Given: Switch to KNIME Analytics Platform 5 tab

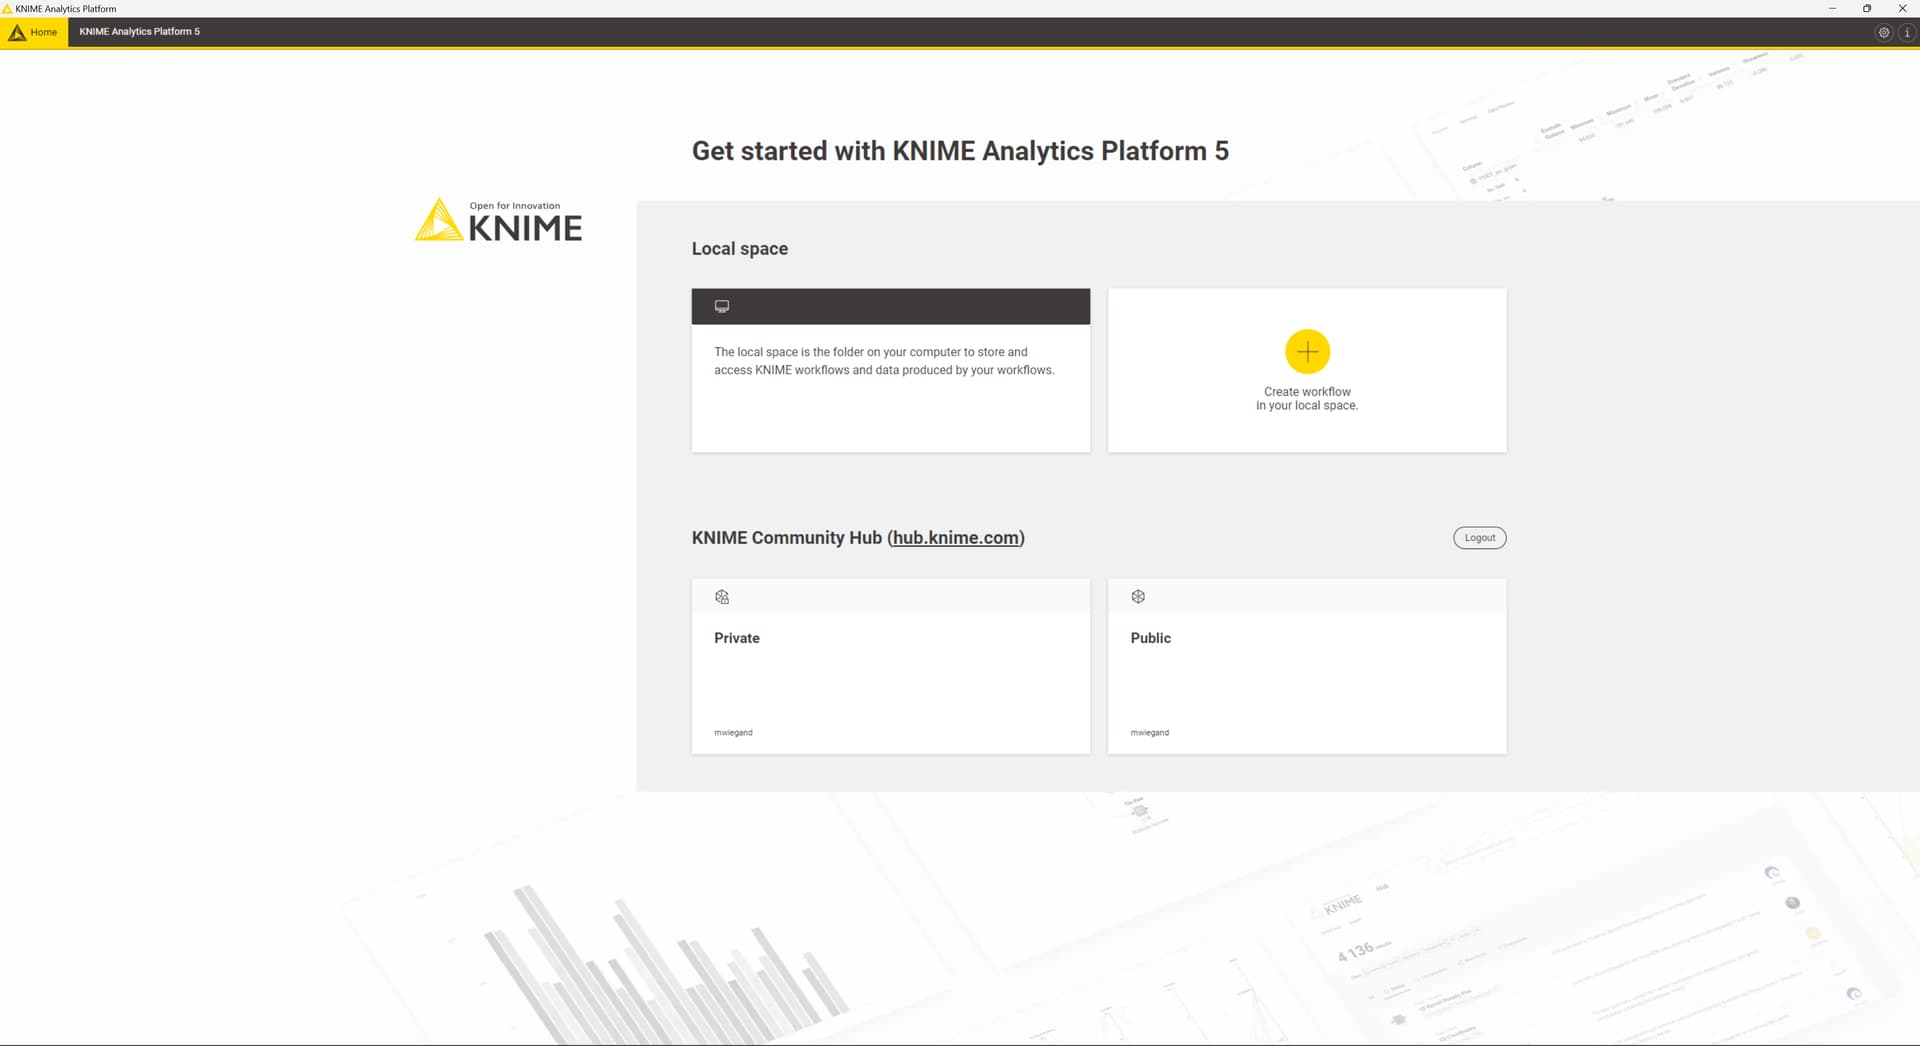Looking at the screenshot, I should 139,32.
